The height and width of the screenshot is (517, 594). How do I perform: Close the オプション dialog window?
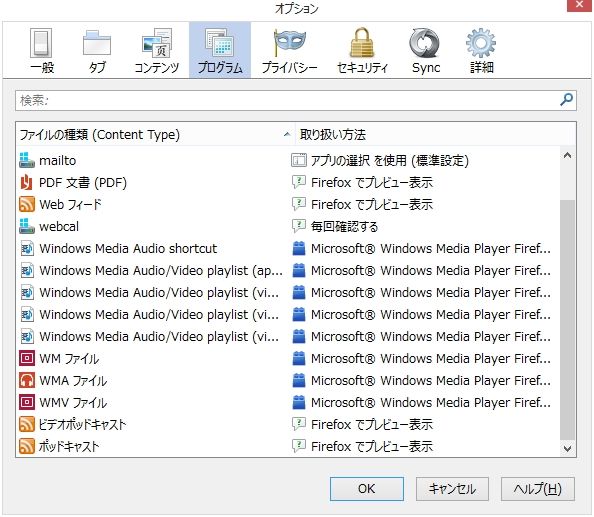579,5
